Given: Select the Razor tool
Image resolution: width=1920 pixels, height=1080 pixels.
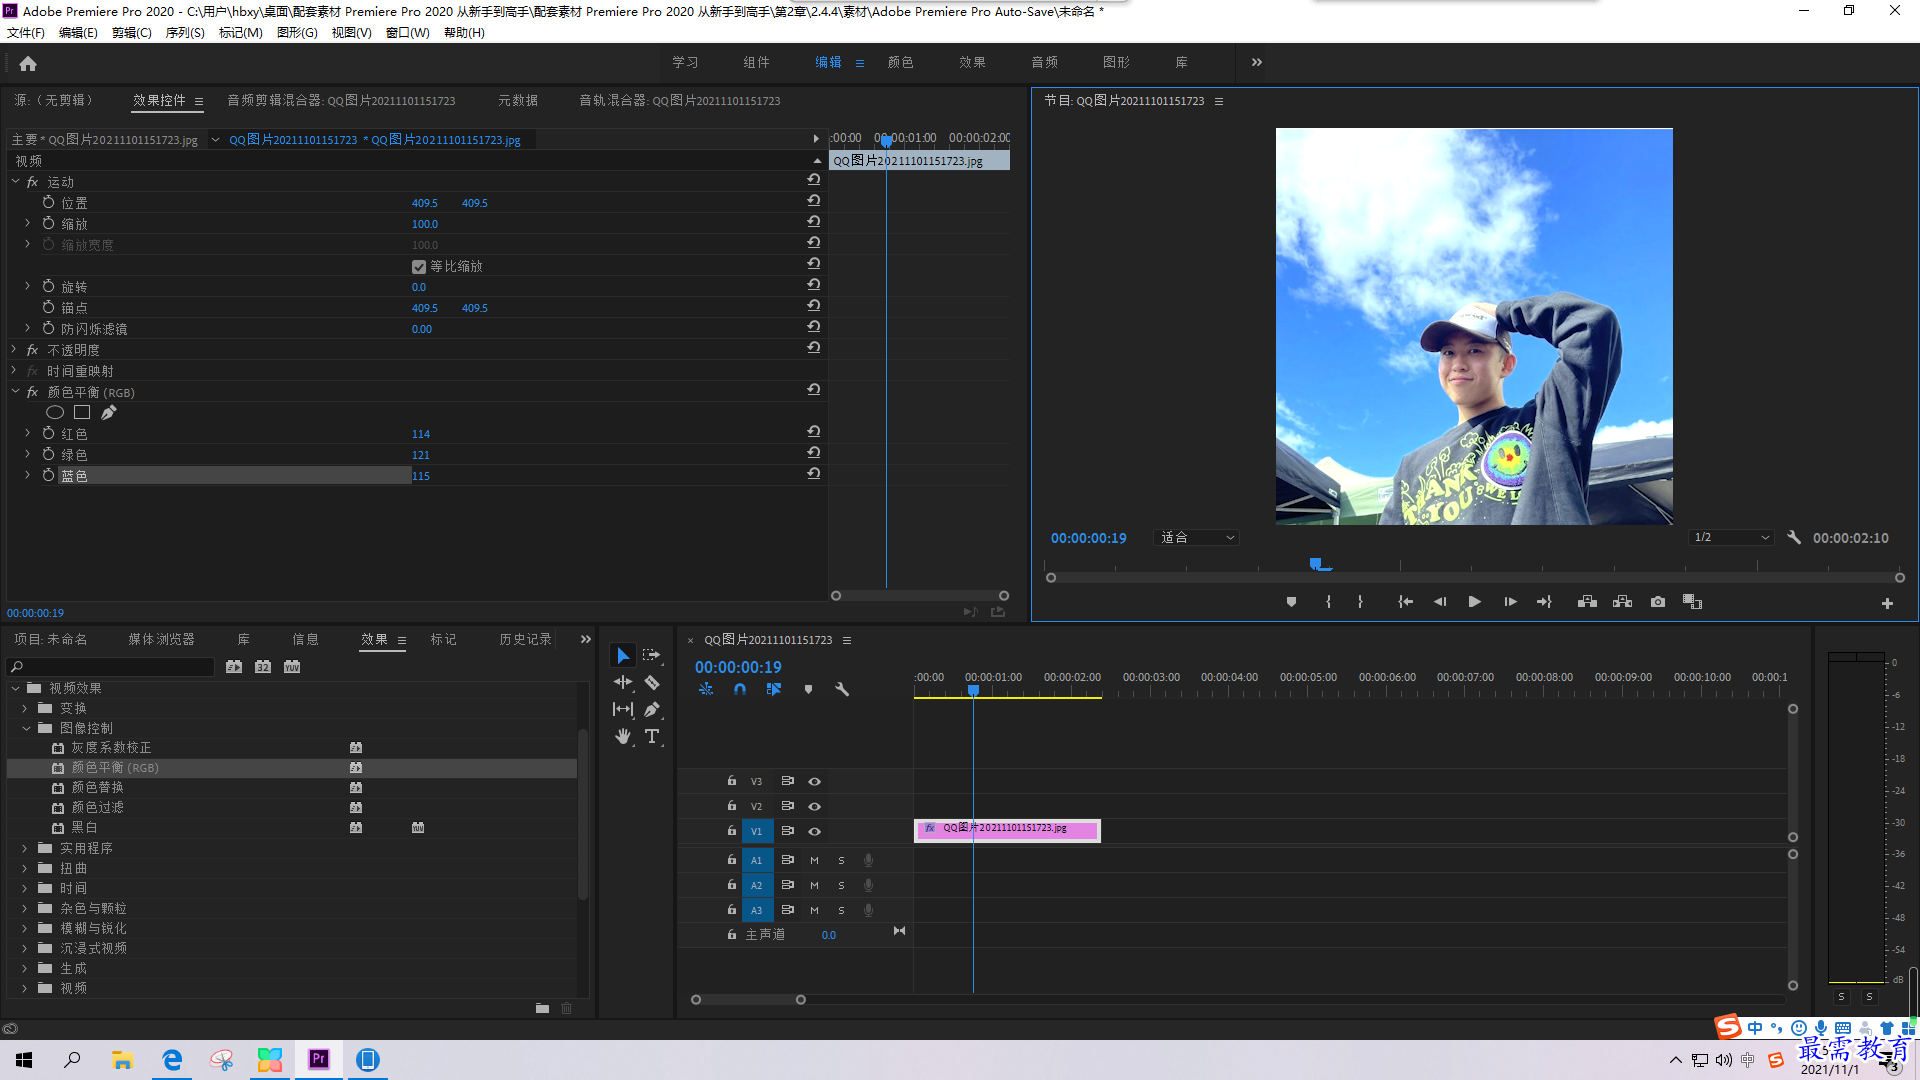Looking at the screenshot, I should (x=652, y=683).
